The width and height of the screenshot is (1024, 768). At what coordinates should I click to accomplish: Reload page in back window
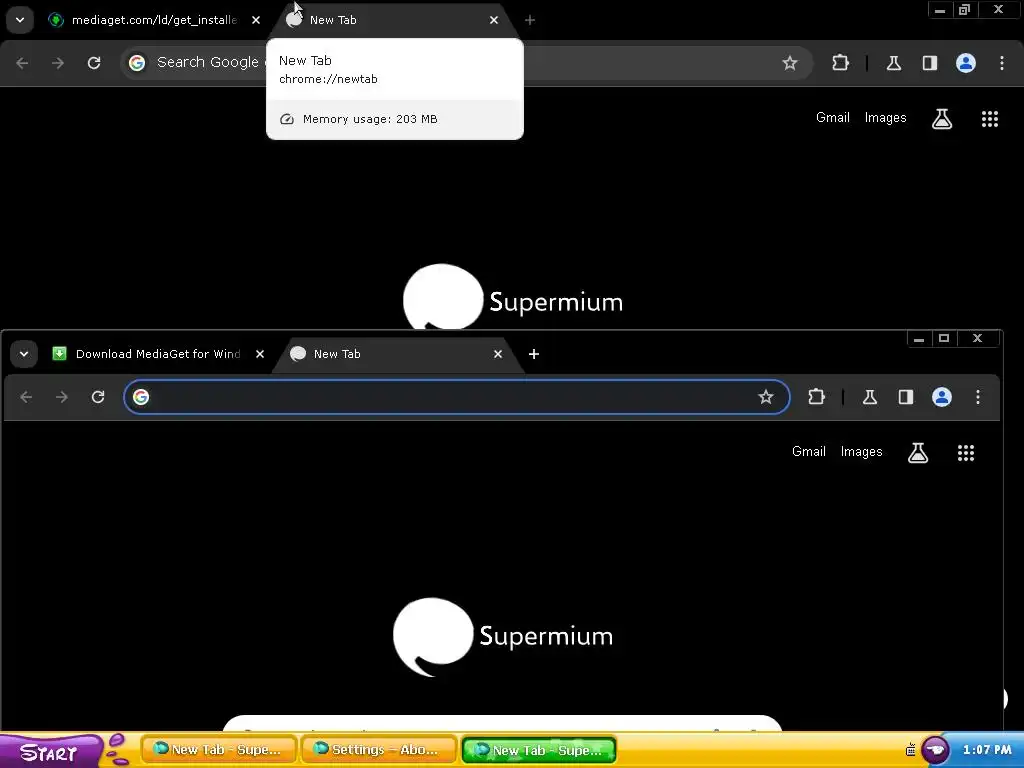tap(94, 63)
